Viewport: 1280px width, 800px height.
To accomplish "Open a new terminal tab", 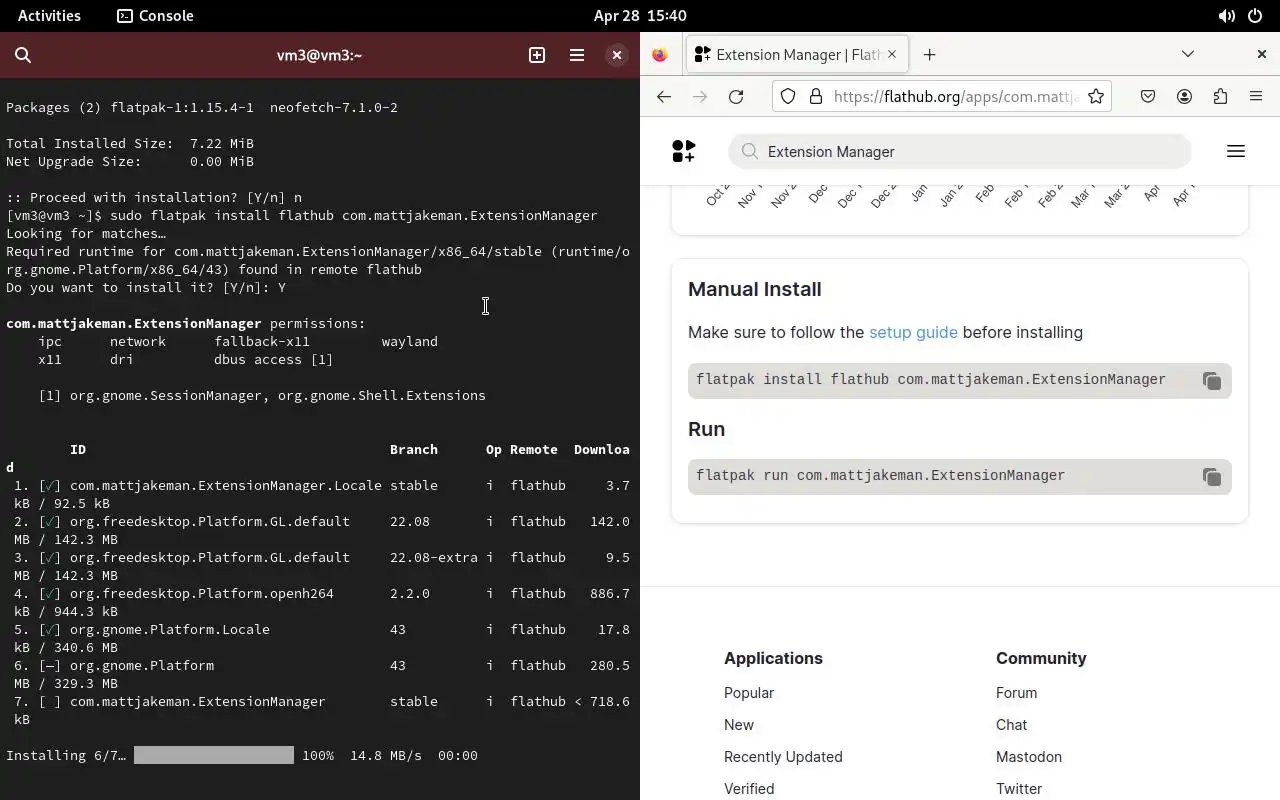I will [537, 55].
